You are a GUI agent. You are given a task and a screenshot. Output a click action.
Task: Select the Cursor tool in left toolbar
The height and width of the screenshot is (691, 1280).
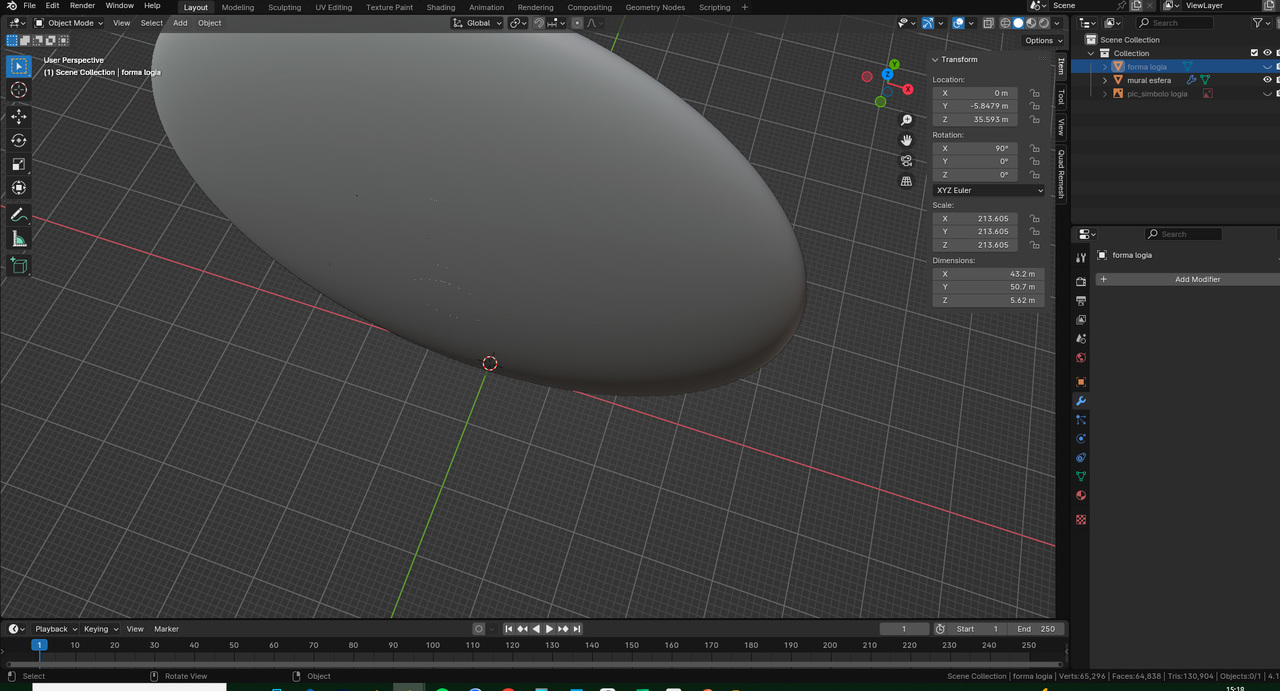[x=19, y=90]
